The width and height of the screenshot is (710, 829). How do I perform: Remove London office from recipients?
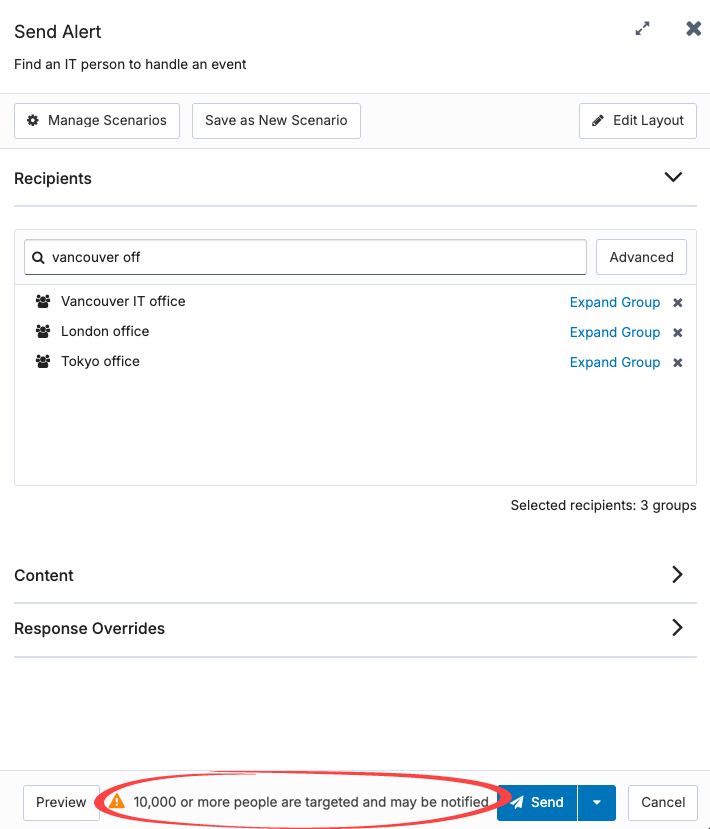pos(677,333)
